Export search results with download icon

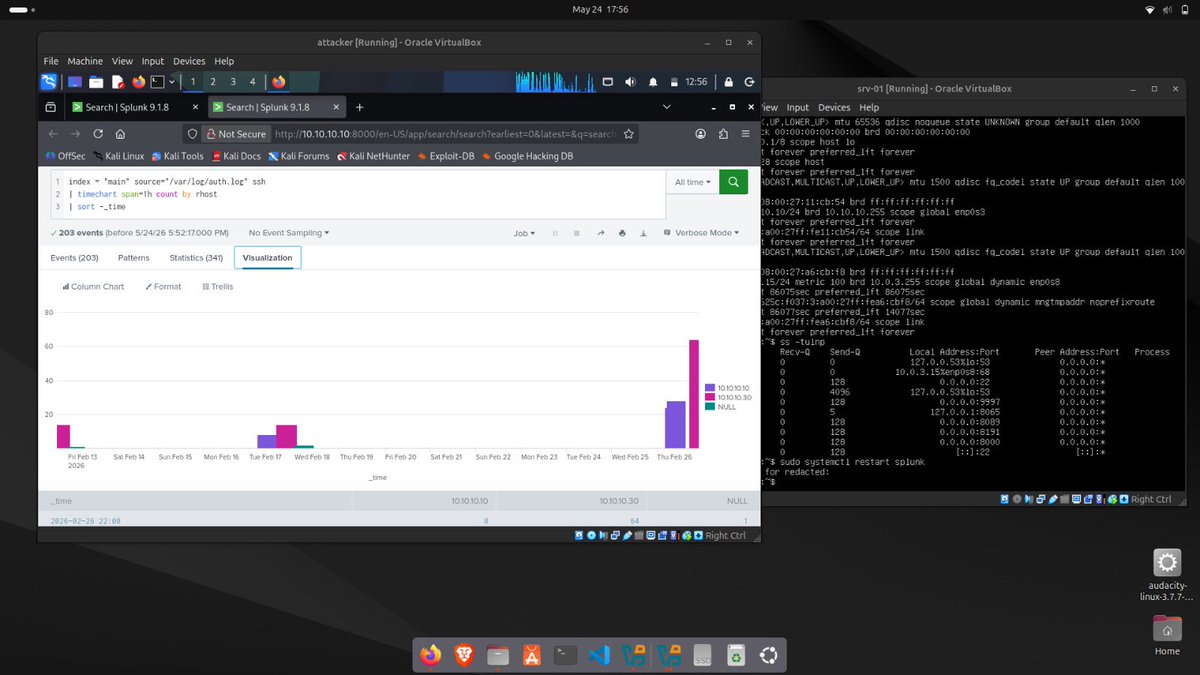(643, 233)
